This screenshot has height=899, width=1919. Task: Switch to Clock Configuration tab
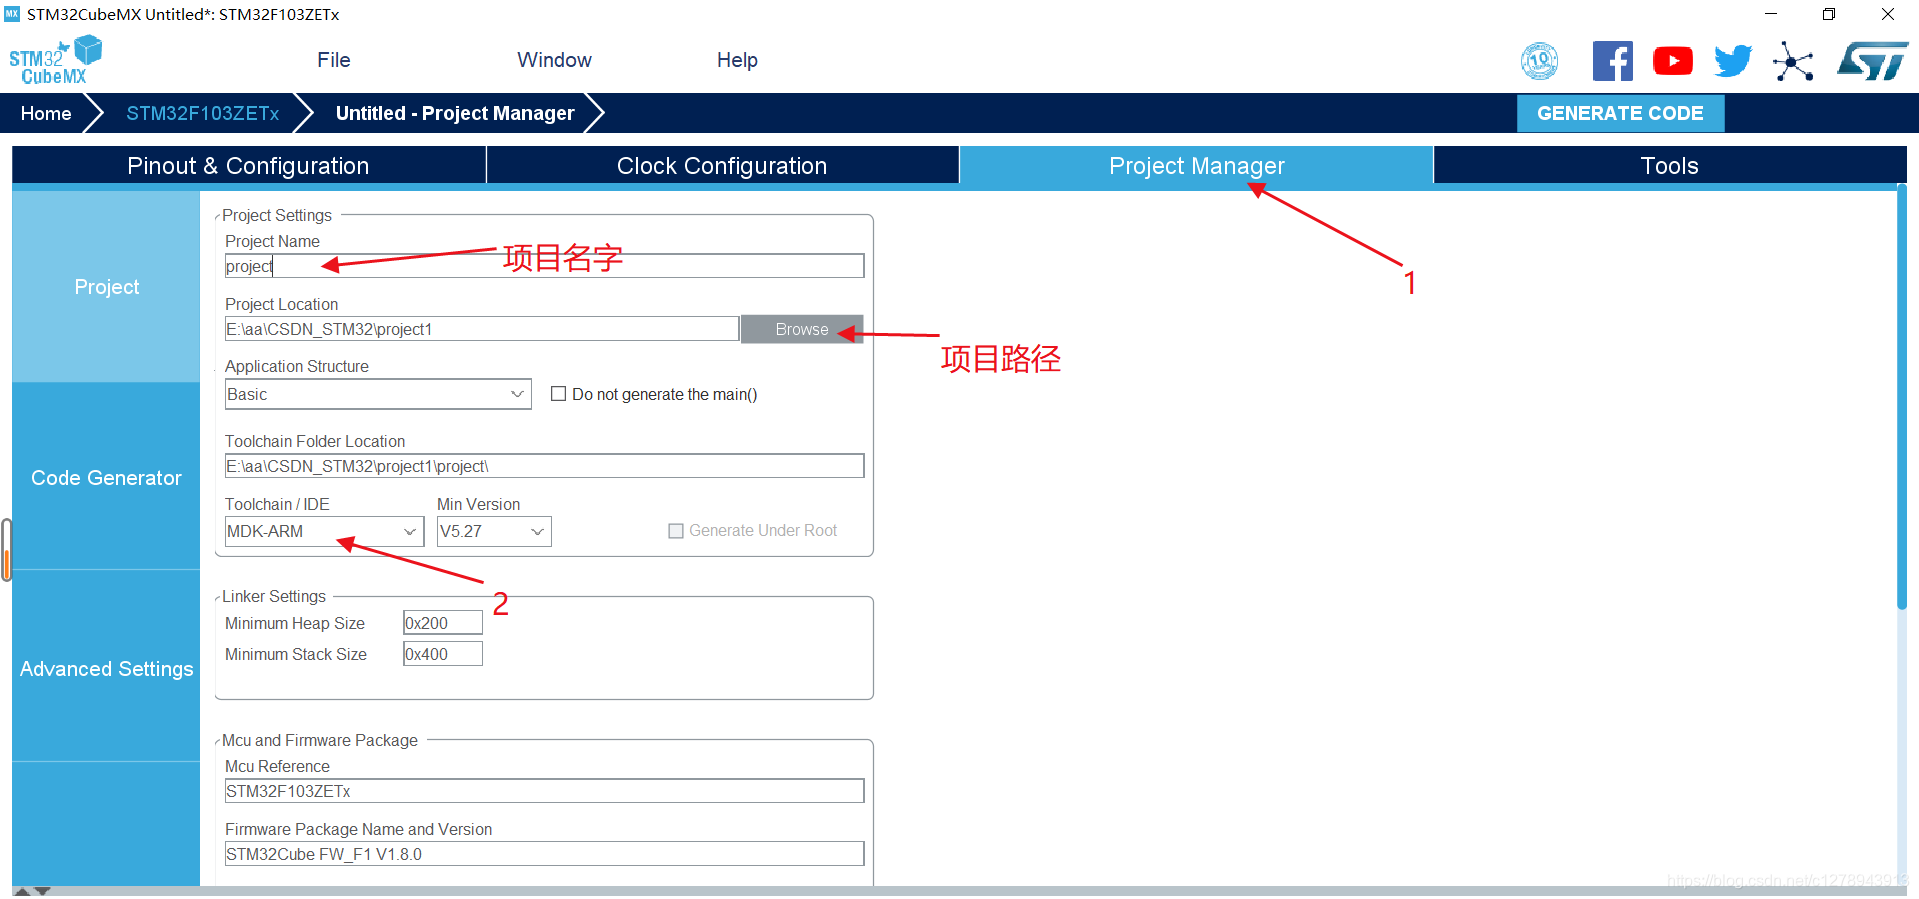(x=722, y=165)
